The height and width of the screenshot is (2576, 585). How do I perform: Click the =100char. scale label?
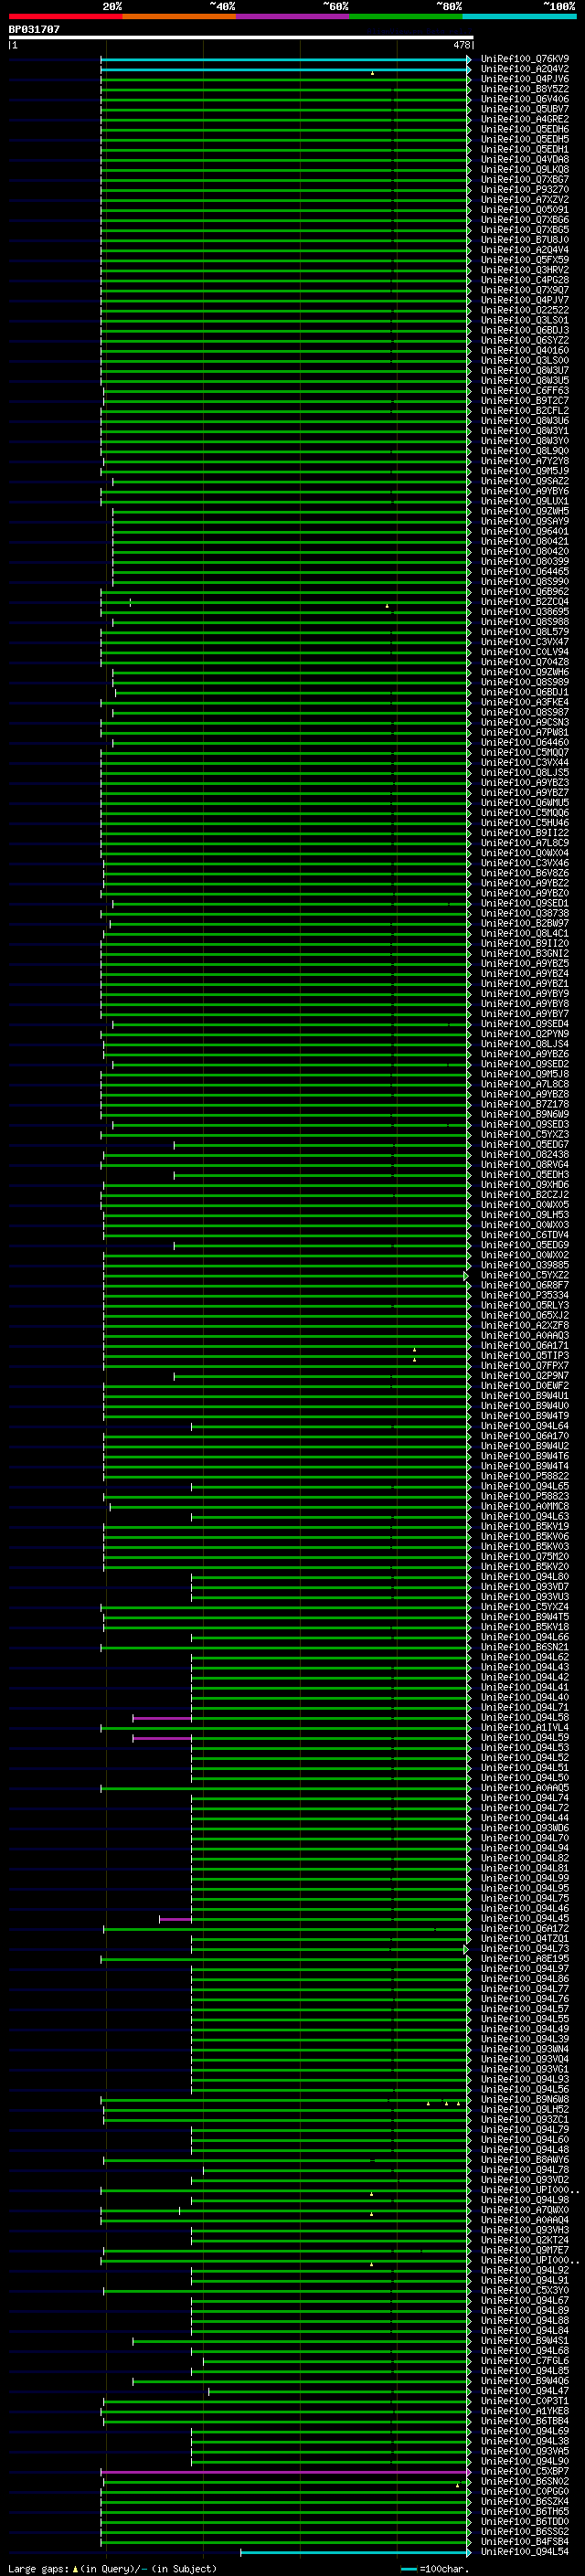(x=442, y=2569)
